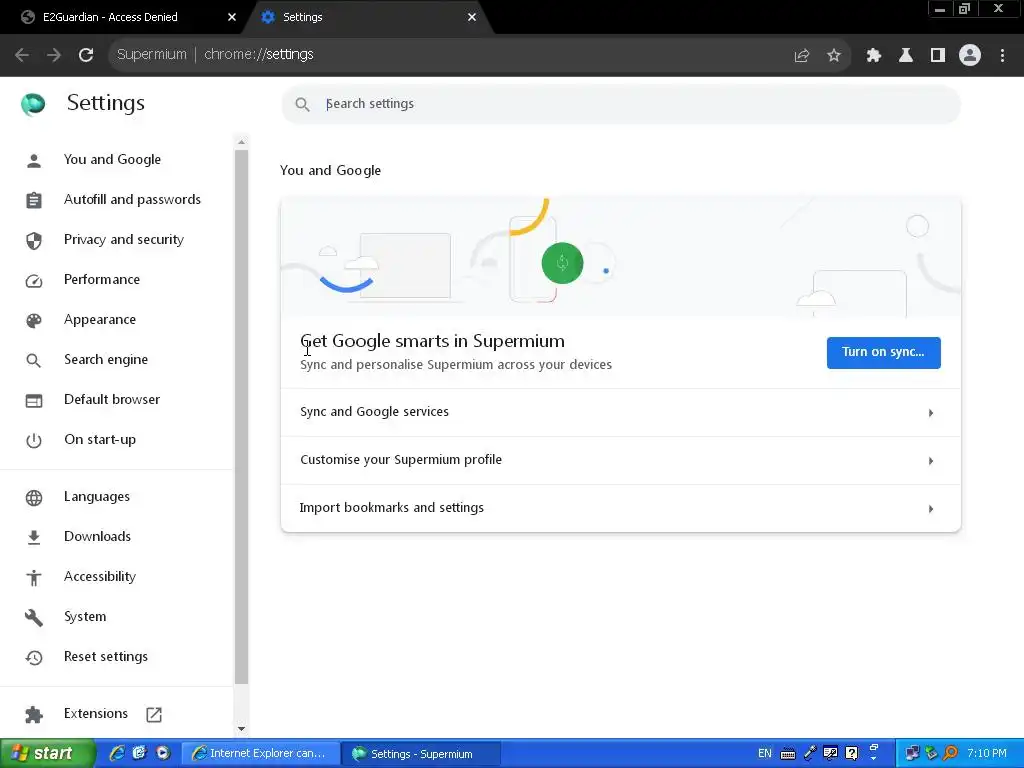Close the Settings tab
The width and height of the screenshot is (1024, 768).
(472, 17)
